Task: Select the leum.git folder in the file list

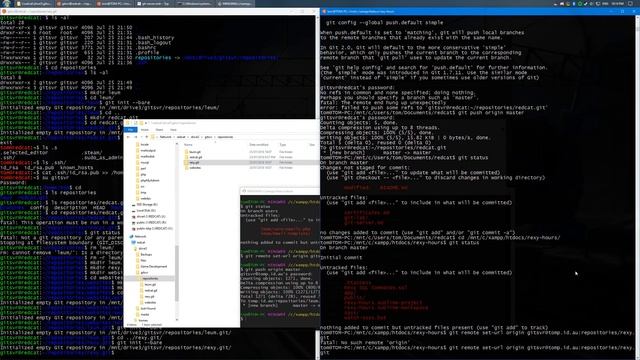Action: coord(195,152)
